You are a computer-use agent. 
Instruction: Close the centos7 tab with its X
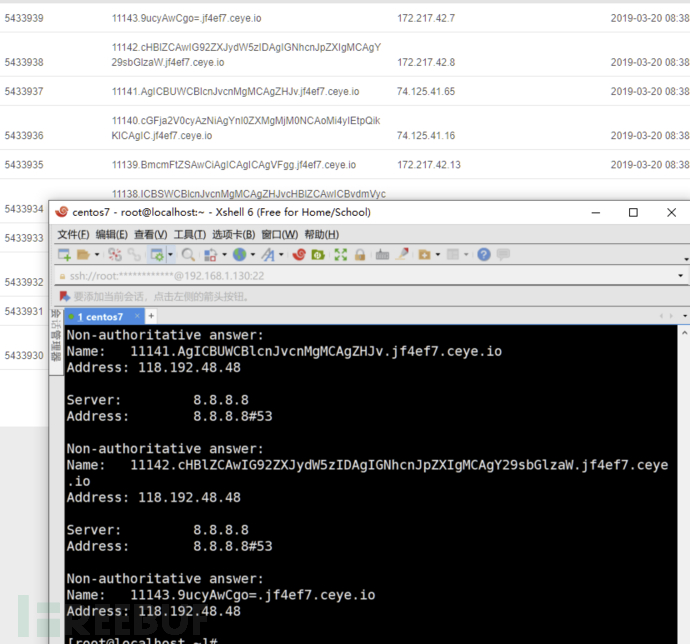tap(137, 316)
